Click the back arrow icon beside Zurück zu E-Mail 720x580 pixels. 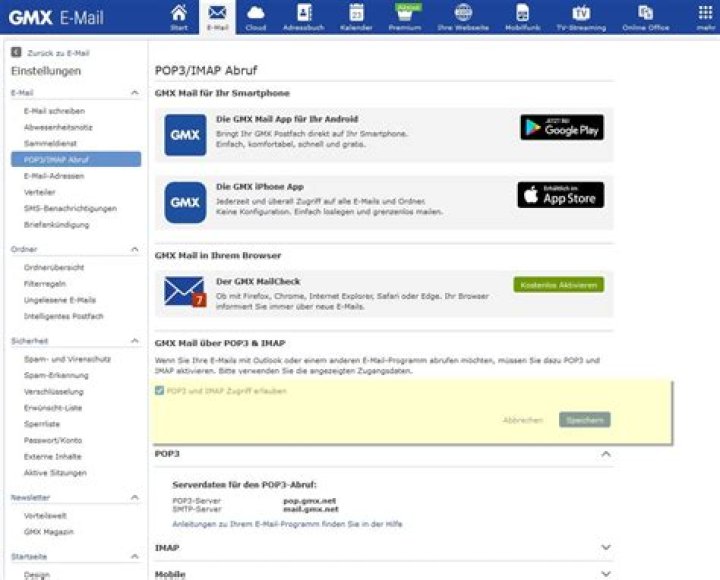pyautogui.click(x=16, y=52)
